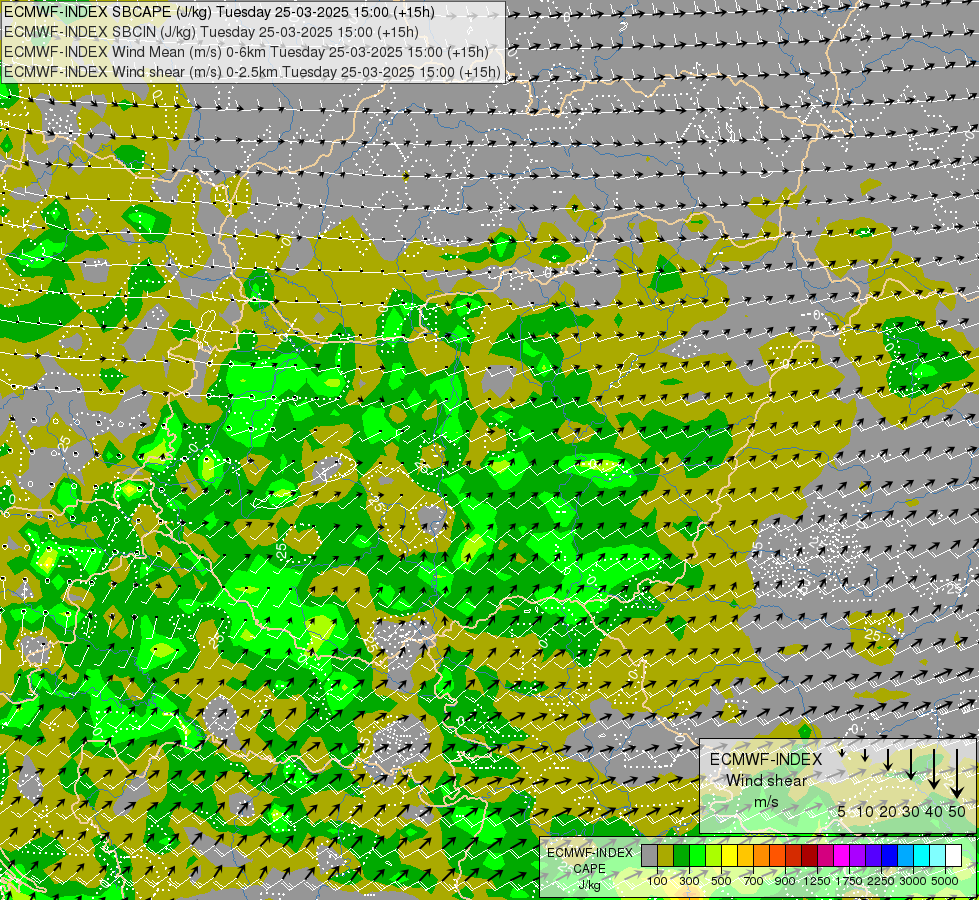979x900 pixels.
Task: Click the bright magenta CAPE legend swatch
Action: point(842,856)
